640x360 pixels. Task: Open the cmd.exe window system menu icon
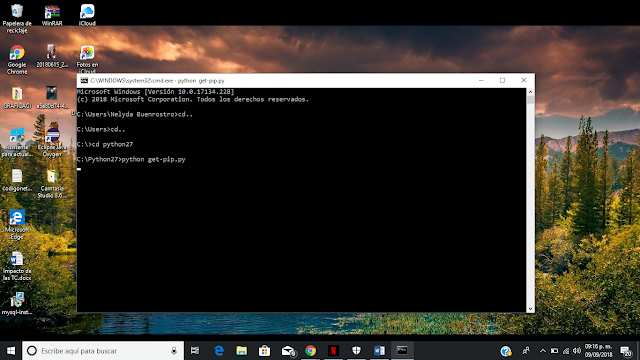click(x=84, y=80)
